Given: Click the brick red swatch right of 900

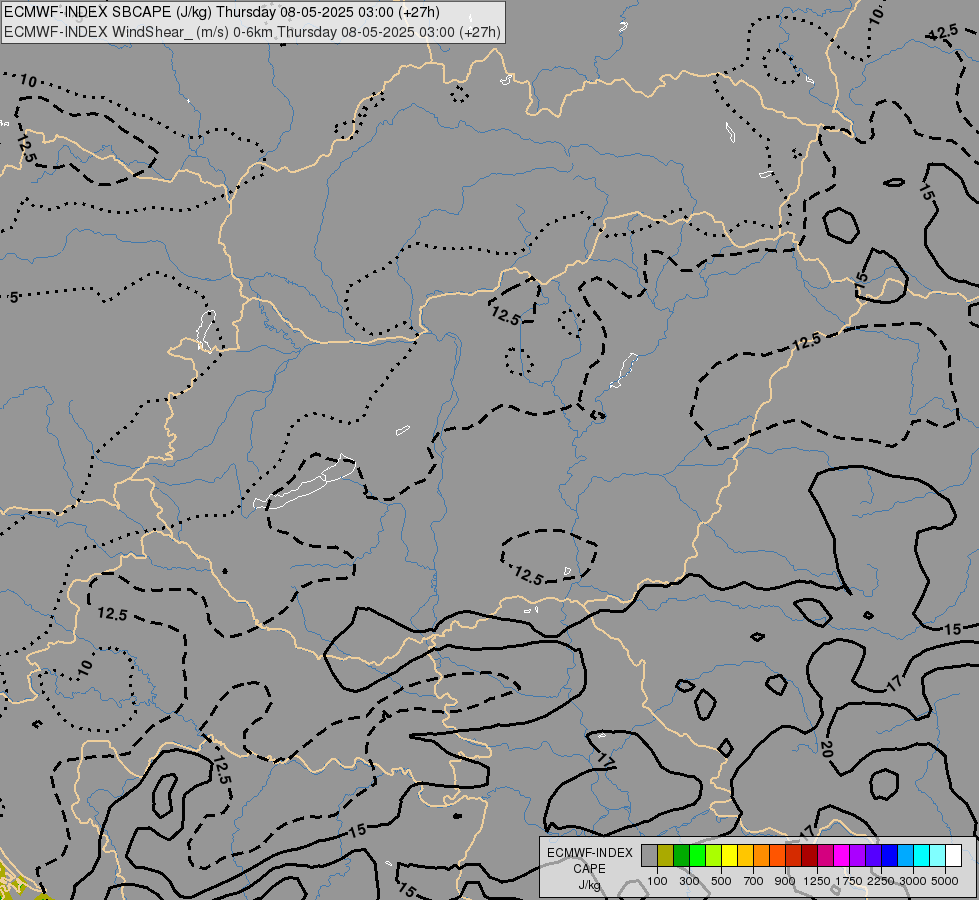Looking at the screenshot, I should tap(793, 856).
